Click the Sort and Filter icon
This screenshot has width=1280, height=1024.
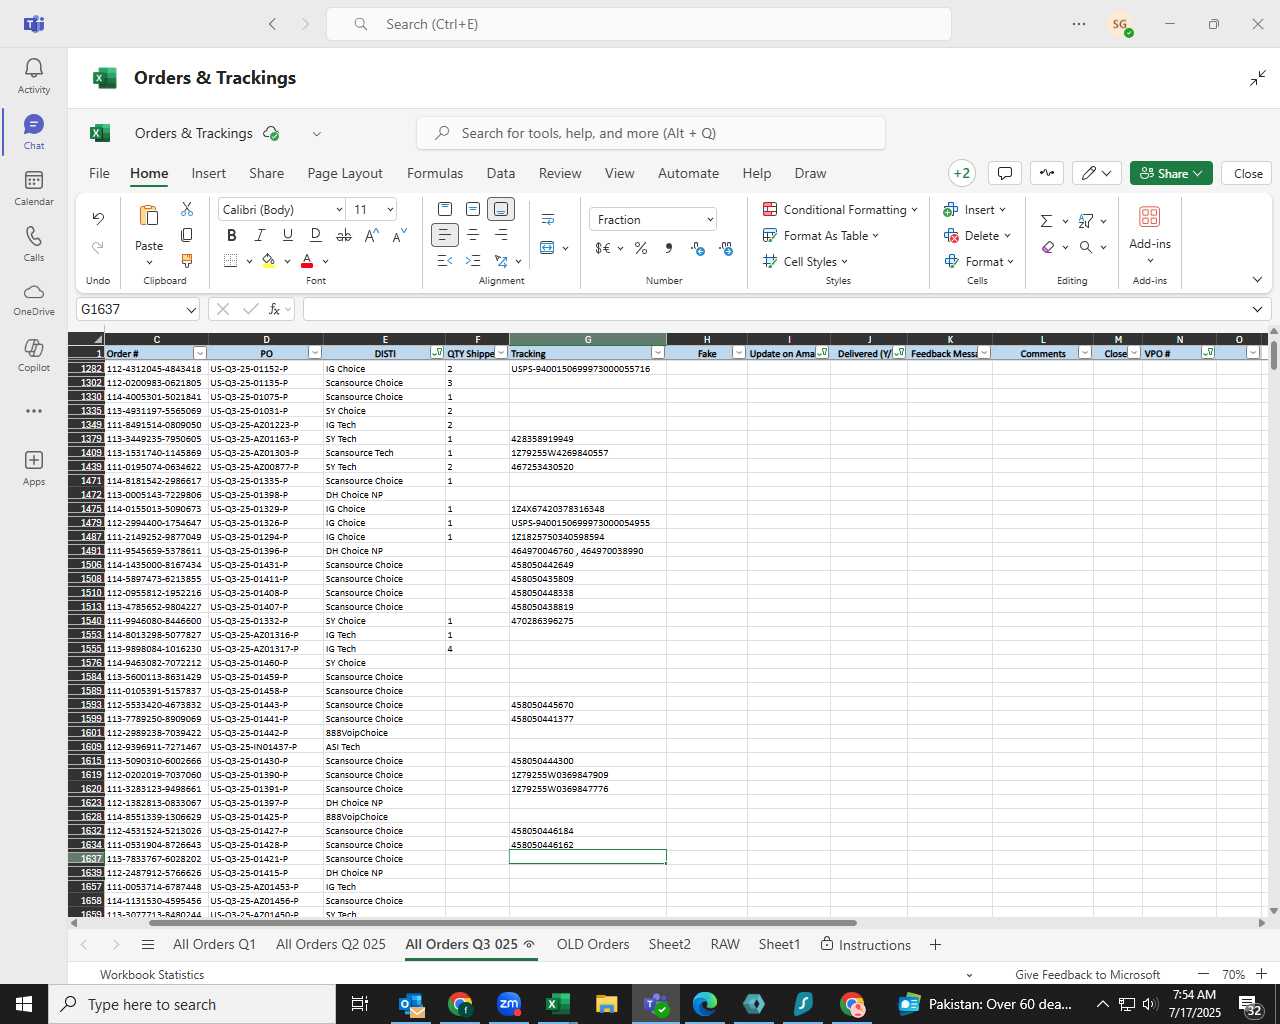coord(1086,221)
